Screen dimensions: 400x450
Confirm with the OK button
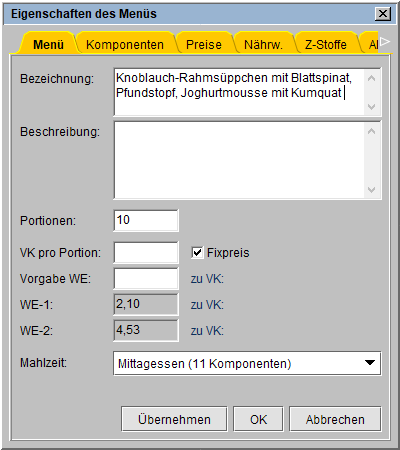[258, 419]
